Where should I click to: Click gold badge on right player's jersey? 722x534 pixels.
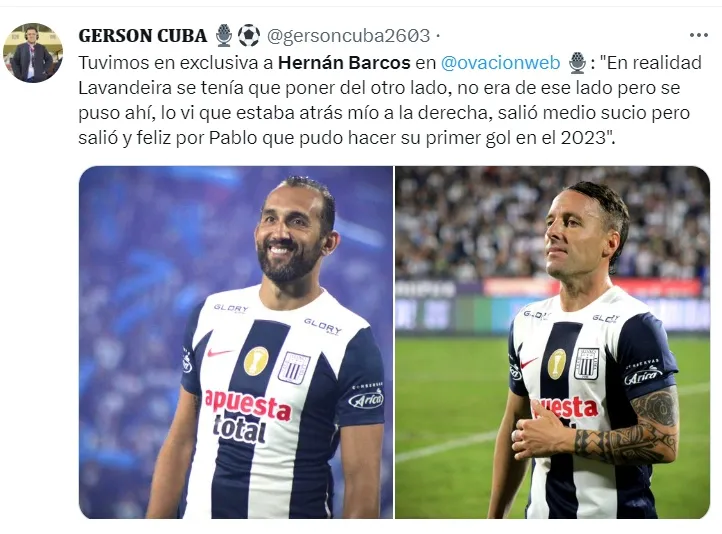[x=557, y=364]
